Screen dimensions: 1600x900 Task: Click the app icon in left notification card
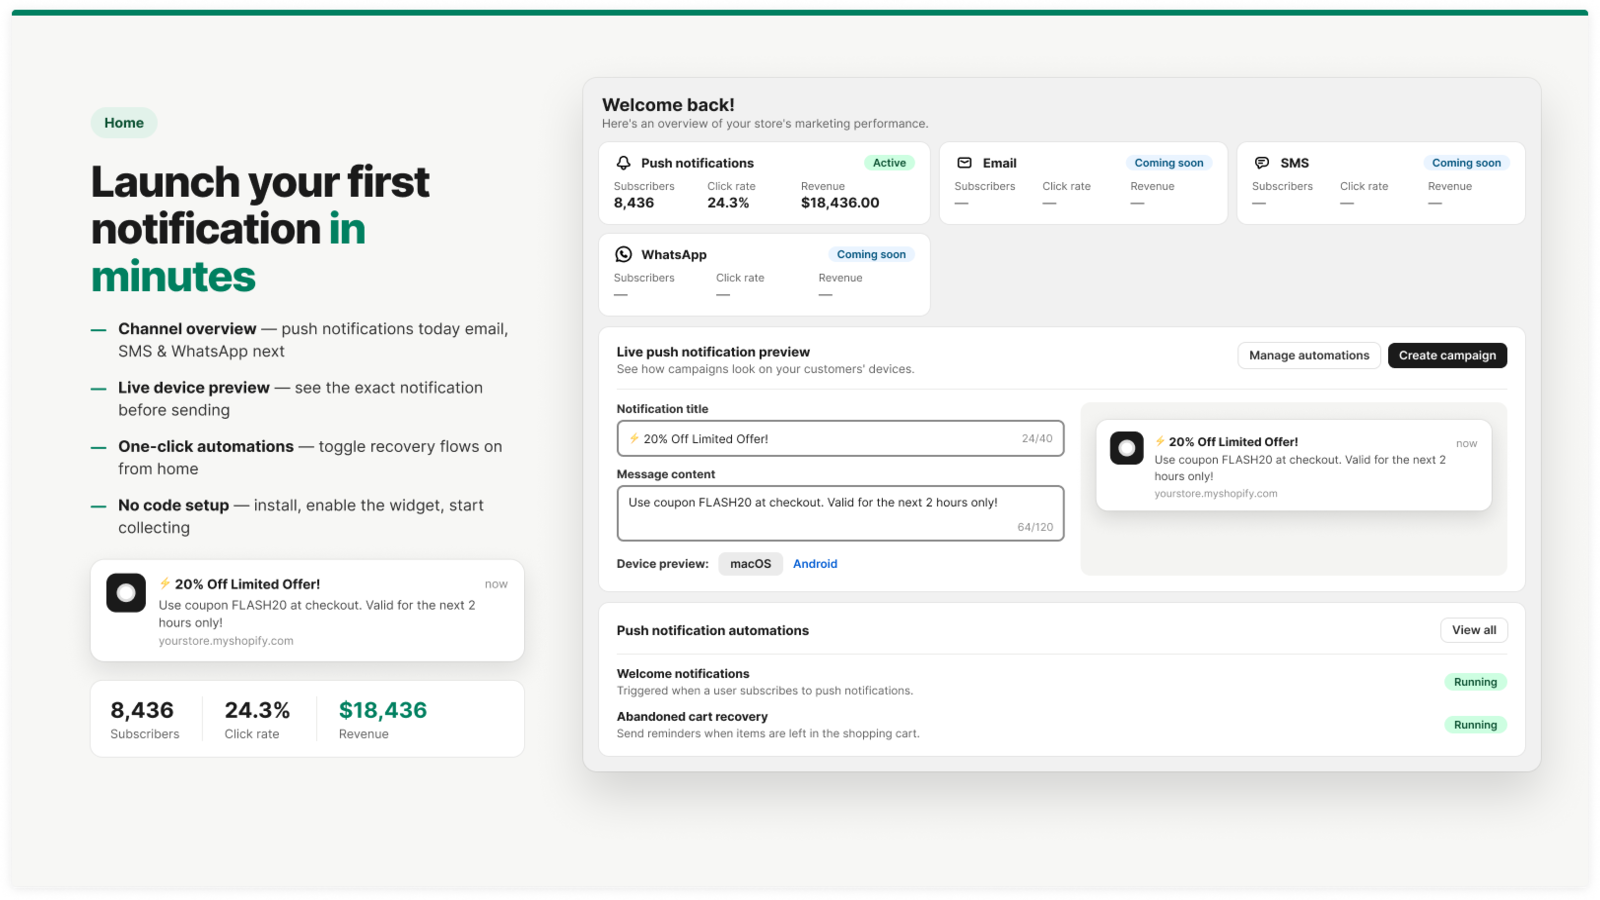(x=126, y=593)
